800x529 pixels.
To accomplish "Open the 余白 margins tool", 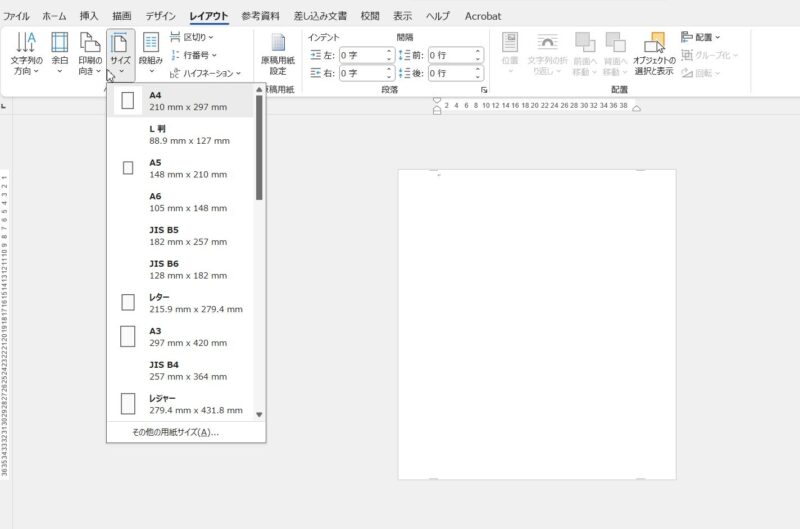I will [x=60, y=53].
